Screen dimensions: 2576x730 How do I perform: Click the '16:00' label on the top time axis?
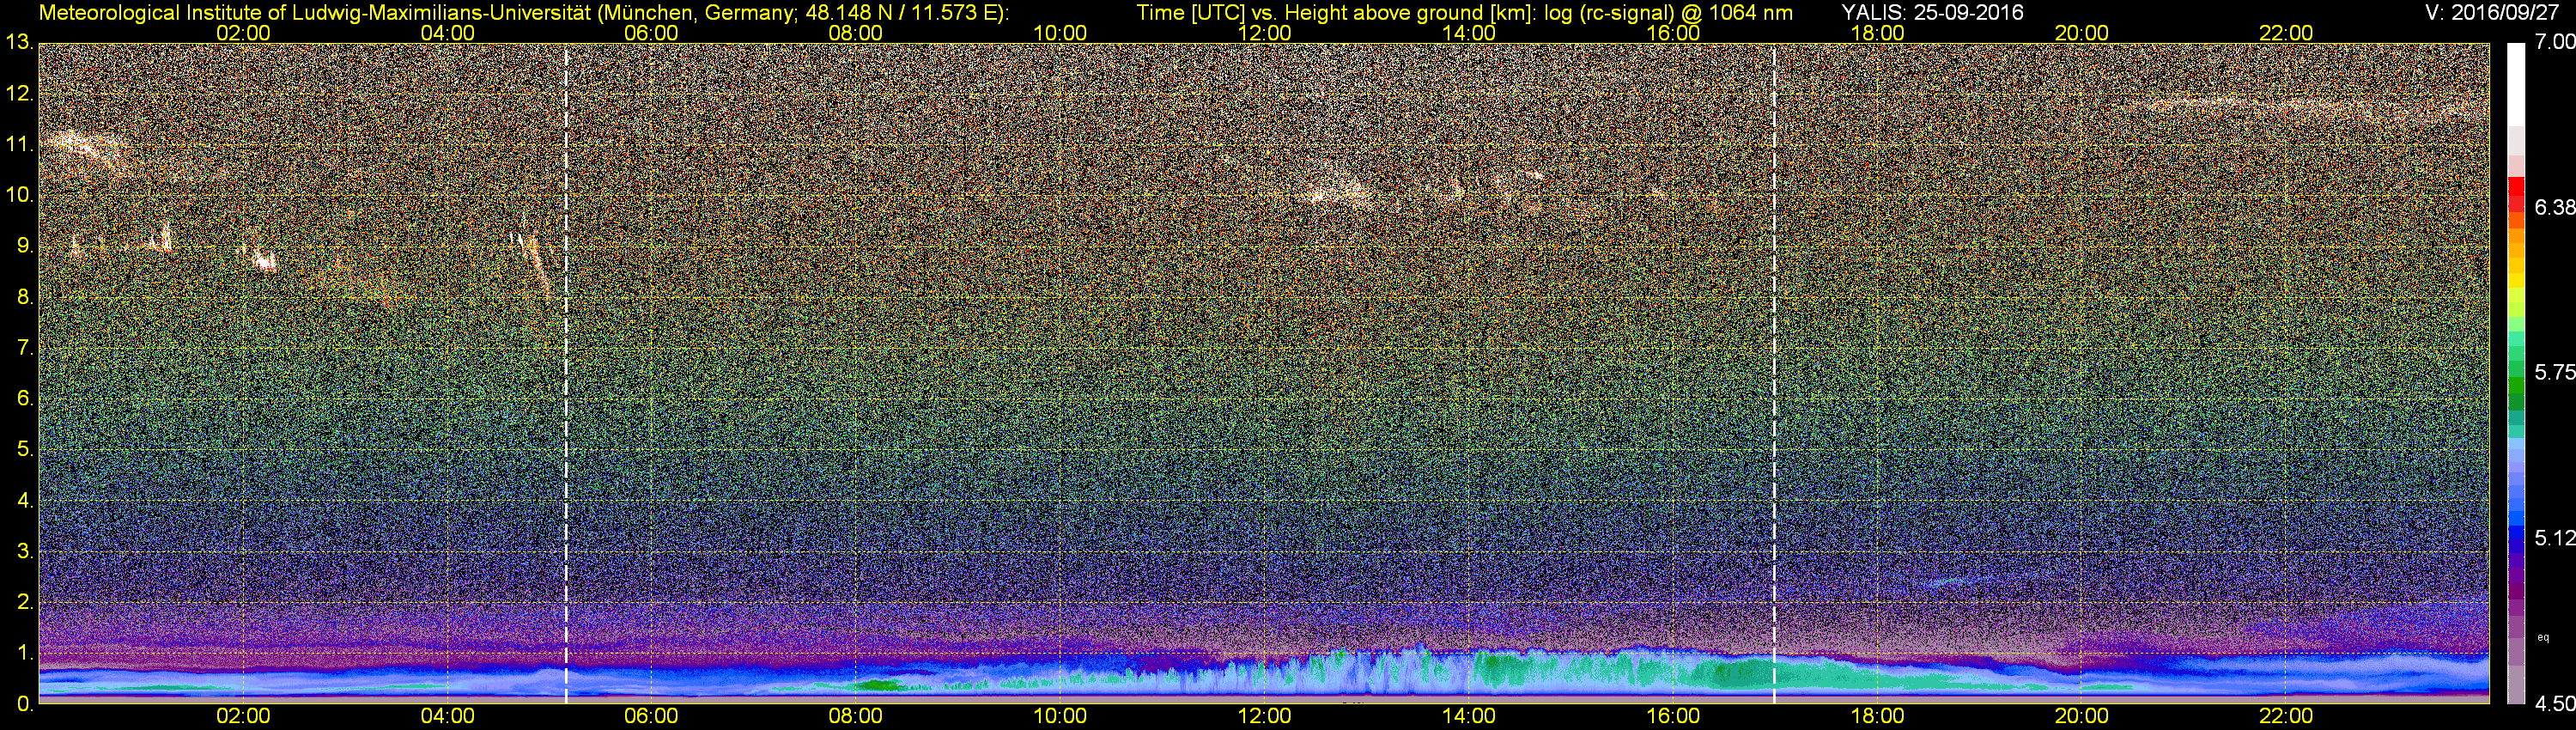coord(1673,33)
